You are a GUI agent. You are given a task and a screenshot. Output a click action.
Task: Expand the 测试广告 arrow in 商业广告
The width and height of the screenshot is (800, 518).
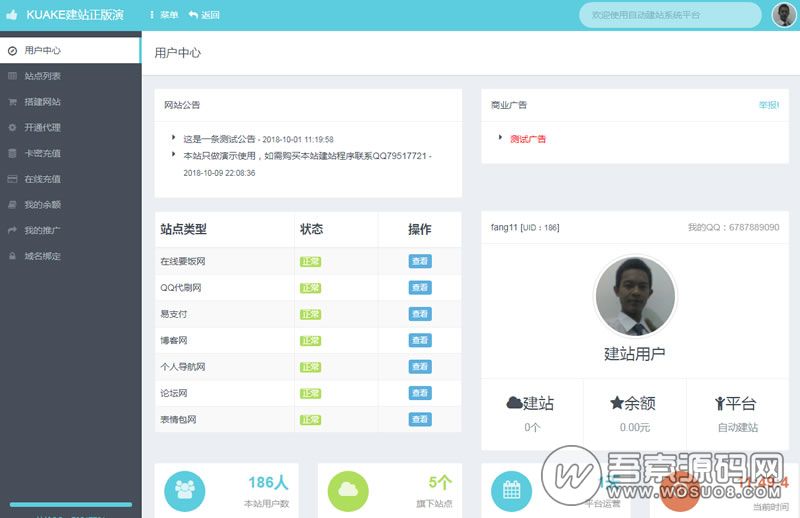(x=500, y=137)
